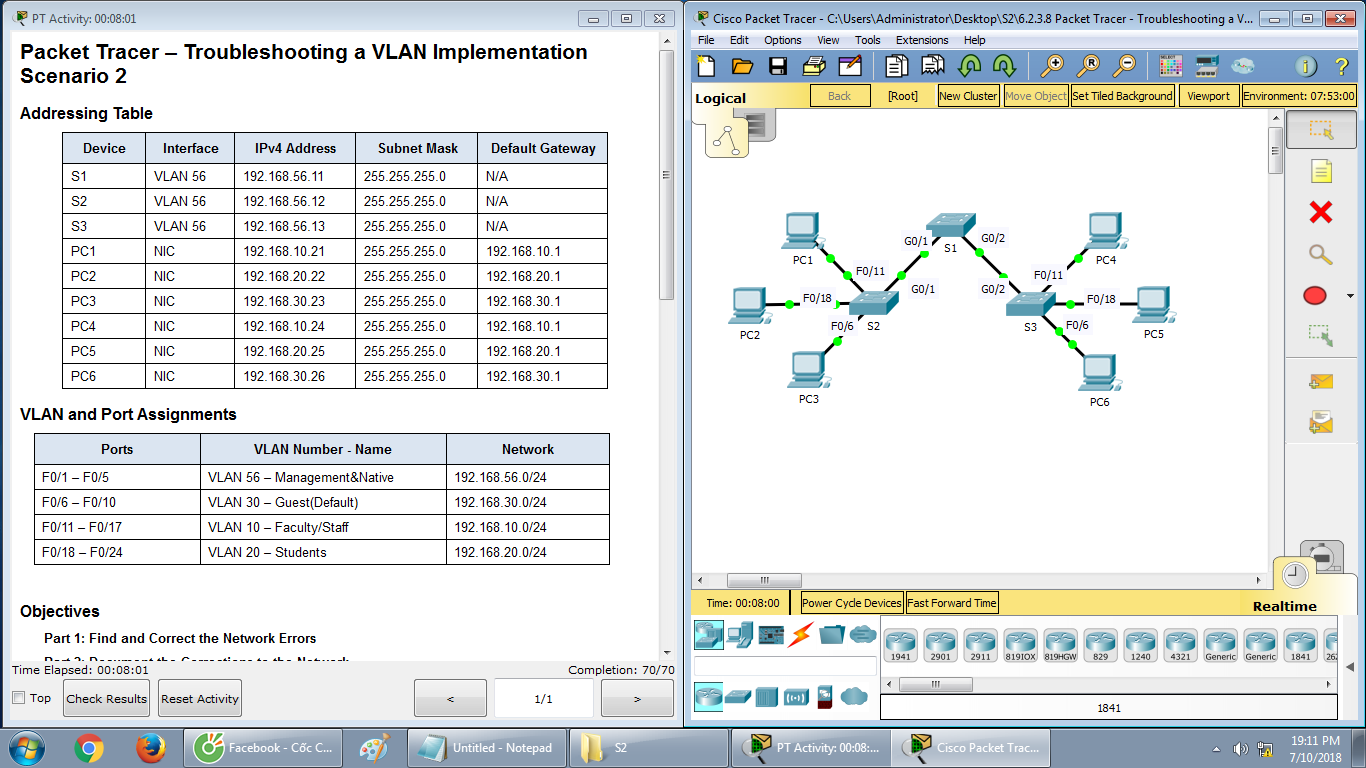Open the Extensions menu
The image size is (1366, 768).
click(x=922, y=40)
